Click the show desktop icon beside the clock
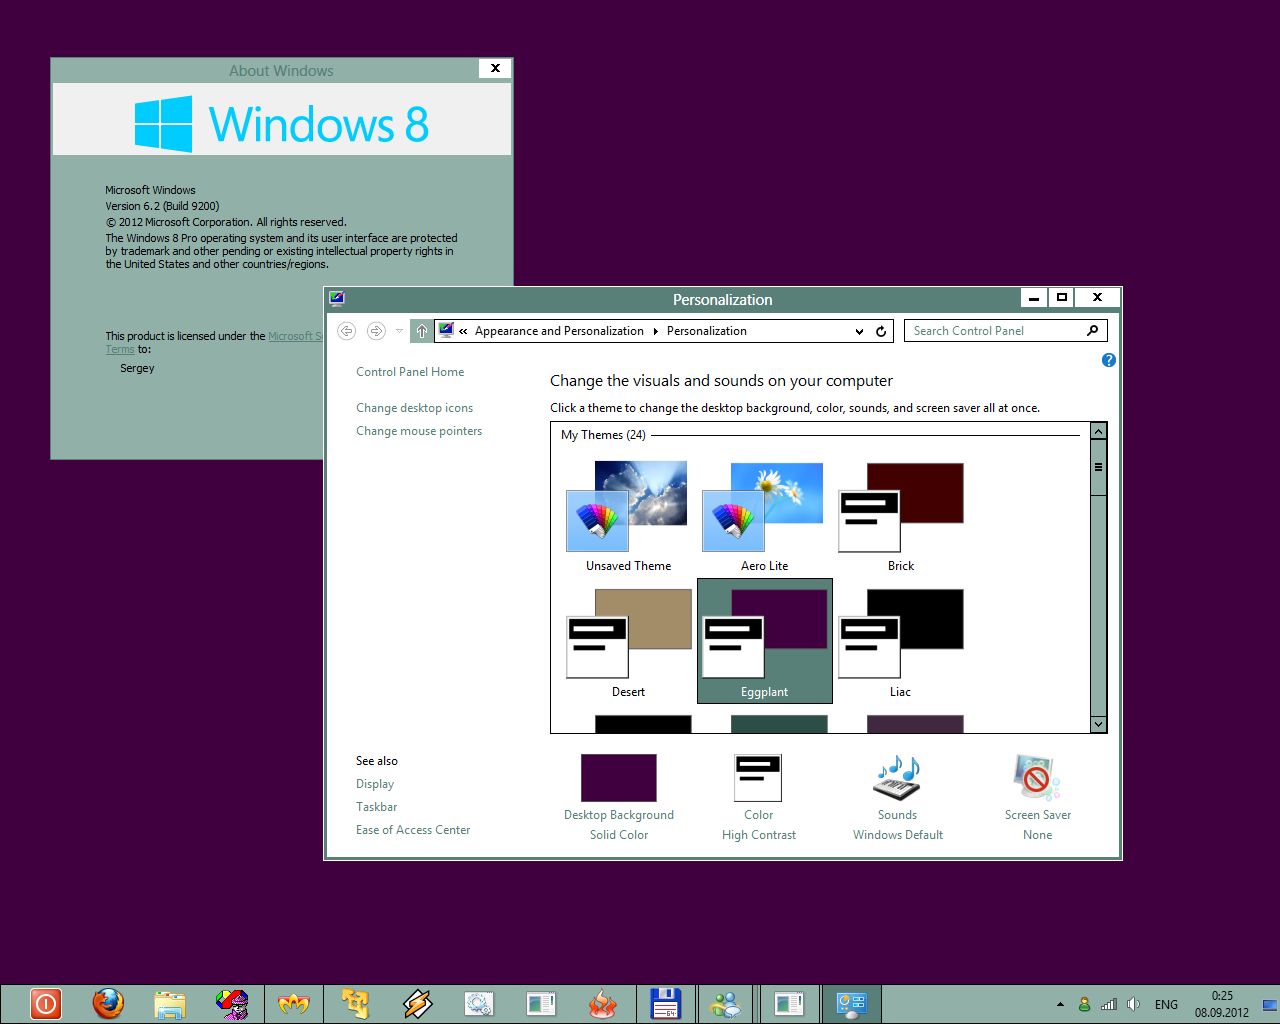The image size is (1280, 1024). pos(1271,1004)
